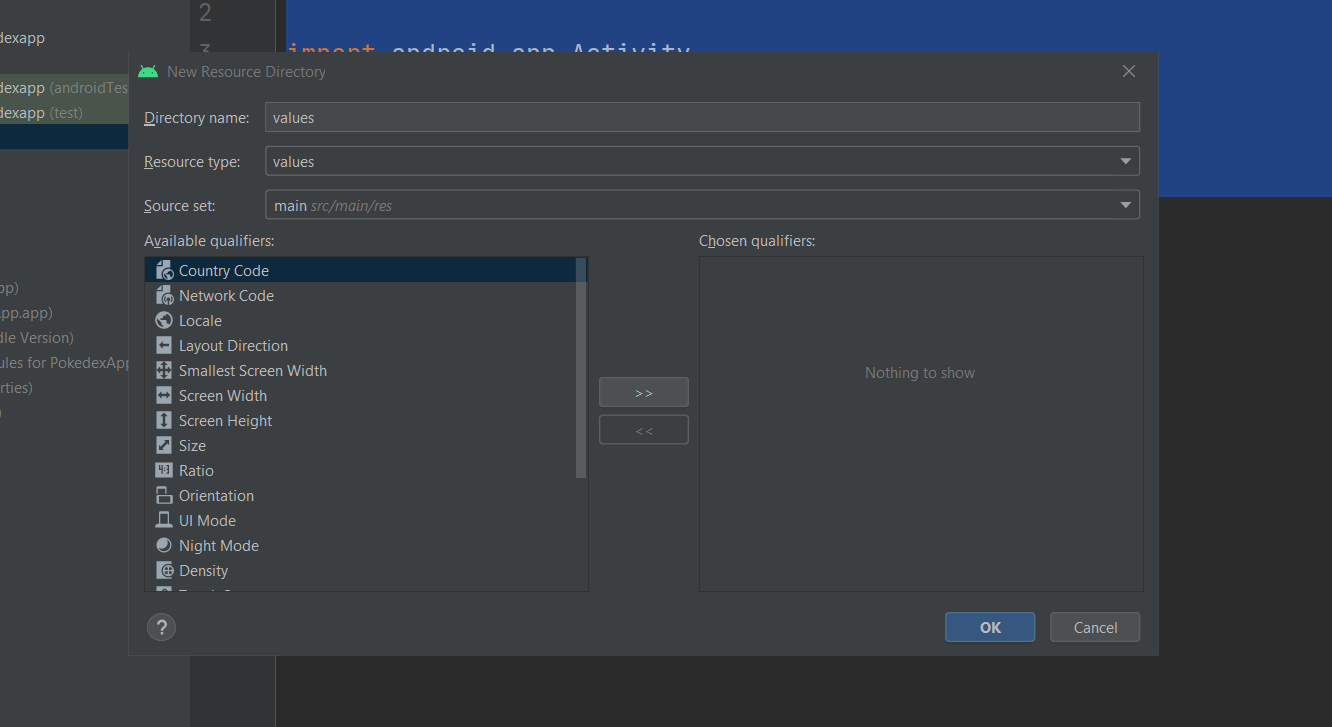Click the Country Code qualifier icon
Image resolution: width=1332 pixels, height=727 pixels.
[x=164, y=270]
